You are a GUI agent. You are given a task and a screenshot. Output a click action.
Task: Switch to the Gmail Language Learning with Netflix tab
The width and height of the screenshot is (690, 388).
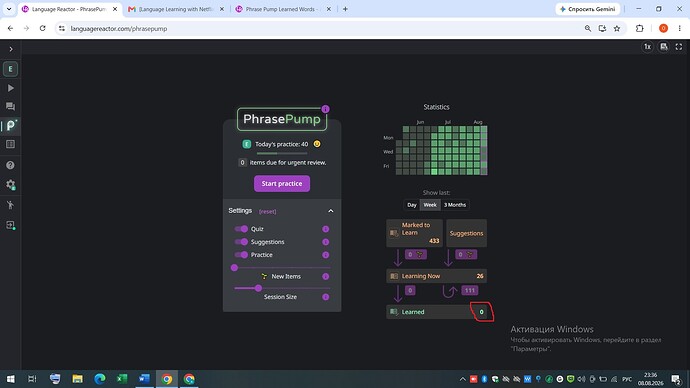pyautogui.click(x=176, y=9)
